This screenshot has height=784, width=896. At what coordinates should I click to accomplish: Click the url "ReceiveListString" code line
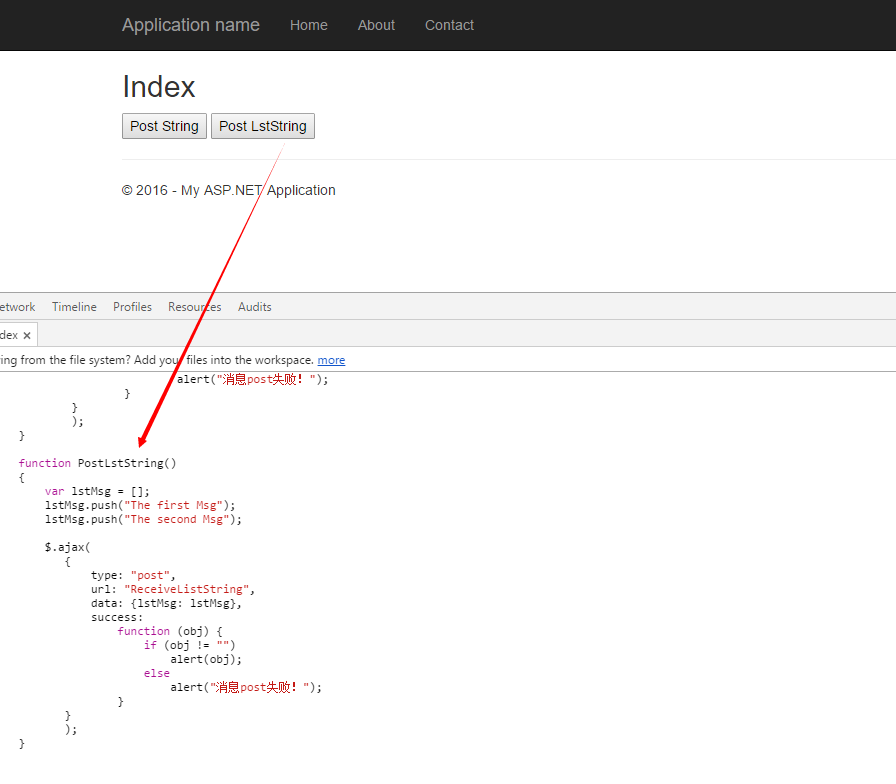[x=173, y=589]
